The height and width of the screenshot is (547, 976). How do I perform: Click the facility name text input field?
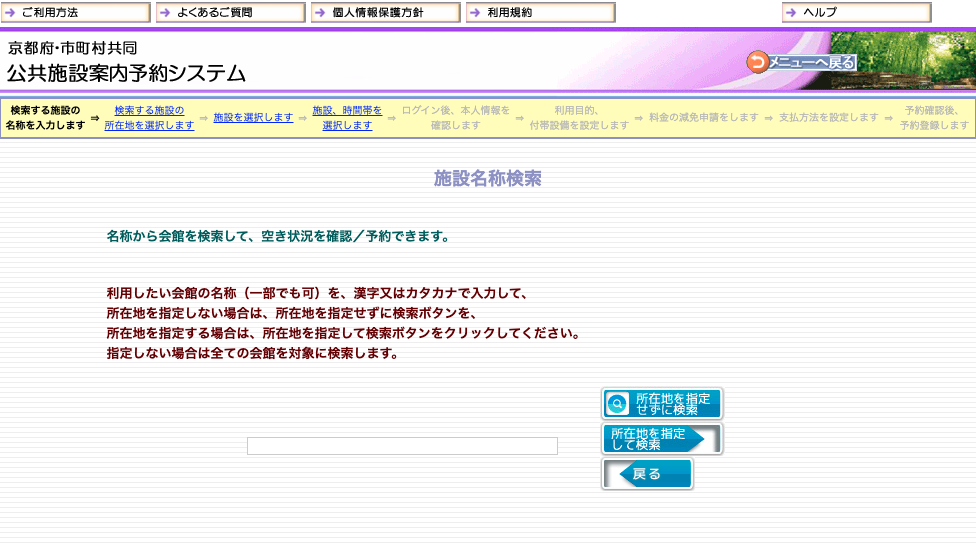coord(402,446)
